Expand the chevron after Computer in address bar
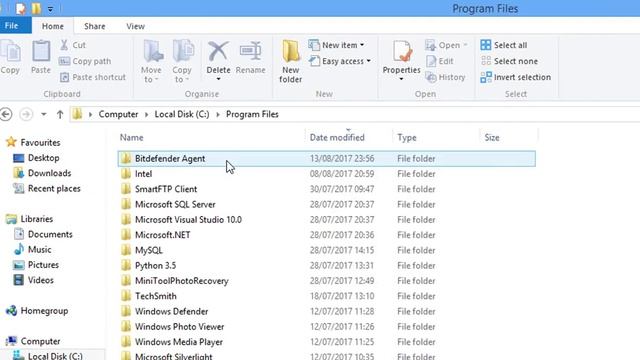 click(x=147, y=114)
